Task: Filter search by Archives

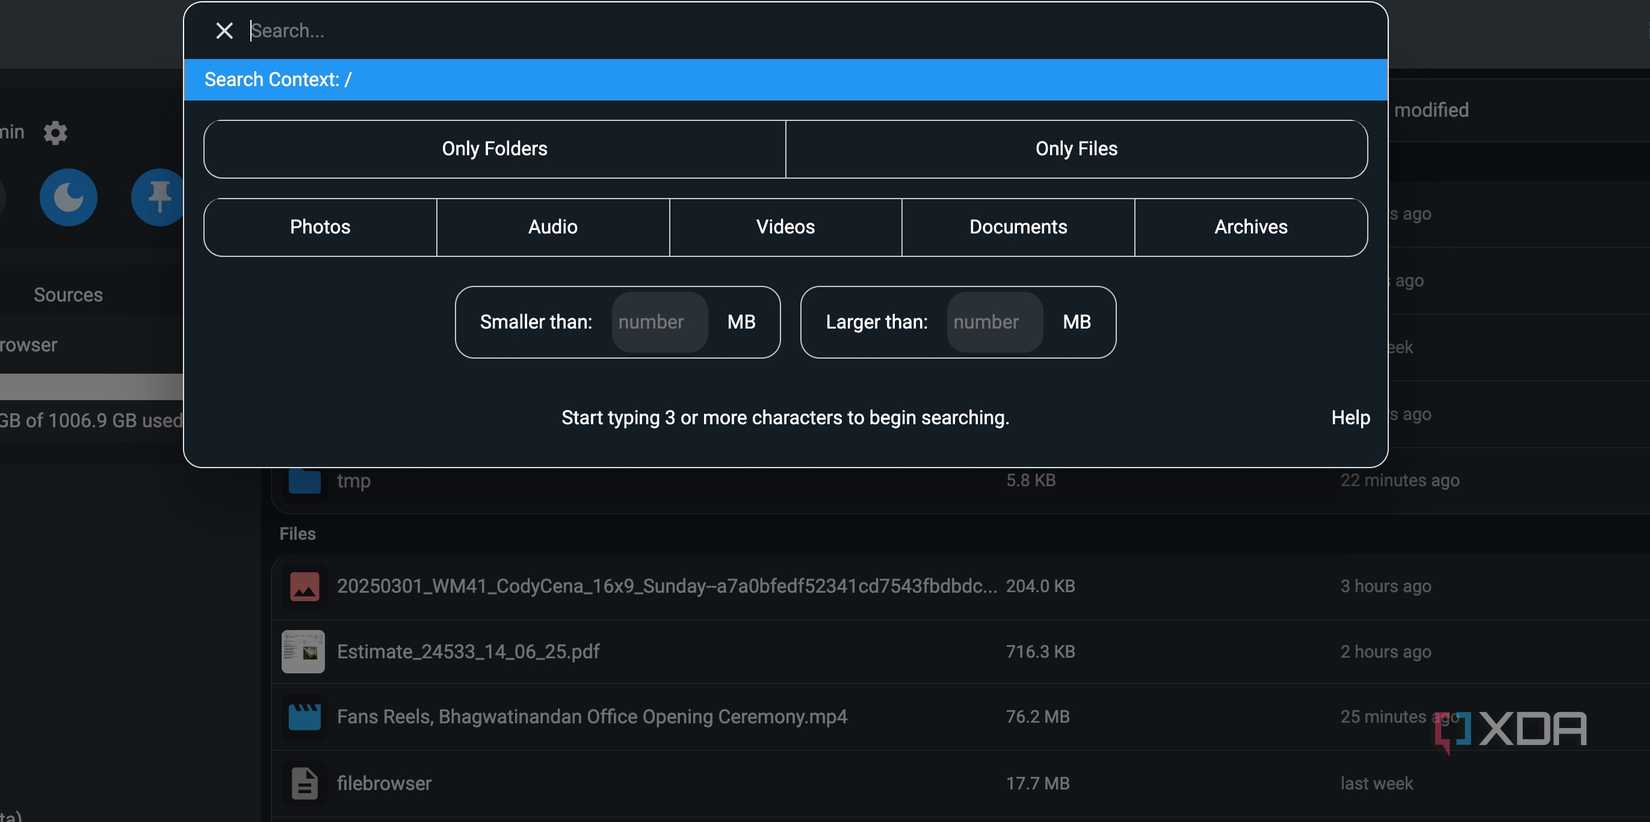Action: [x=1250, y=227]
